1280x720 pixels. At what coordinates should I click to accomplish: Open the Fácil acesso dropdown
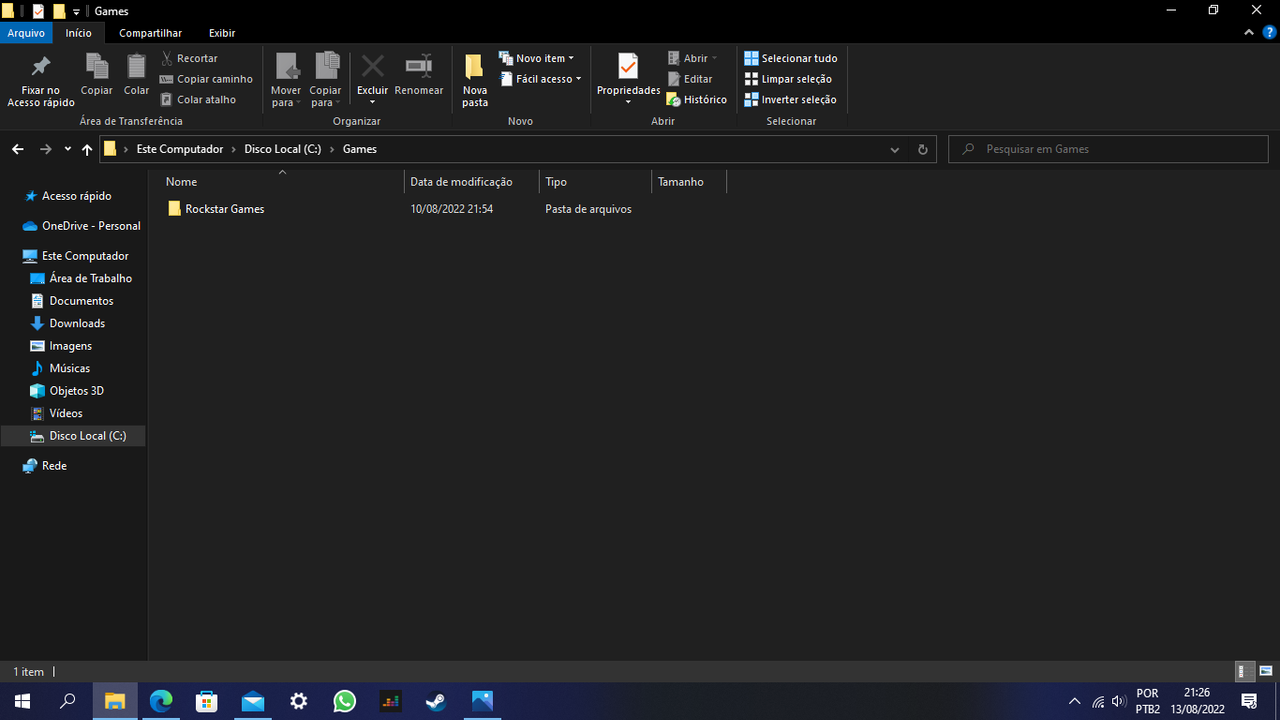coord(540,79)
